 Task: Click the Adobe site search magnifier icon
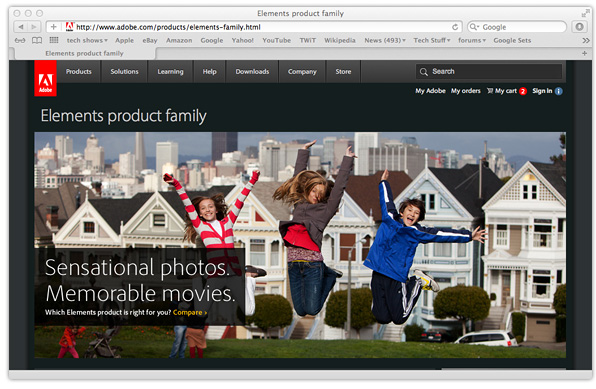pos(423,71)
